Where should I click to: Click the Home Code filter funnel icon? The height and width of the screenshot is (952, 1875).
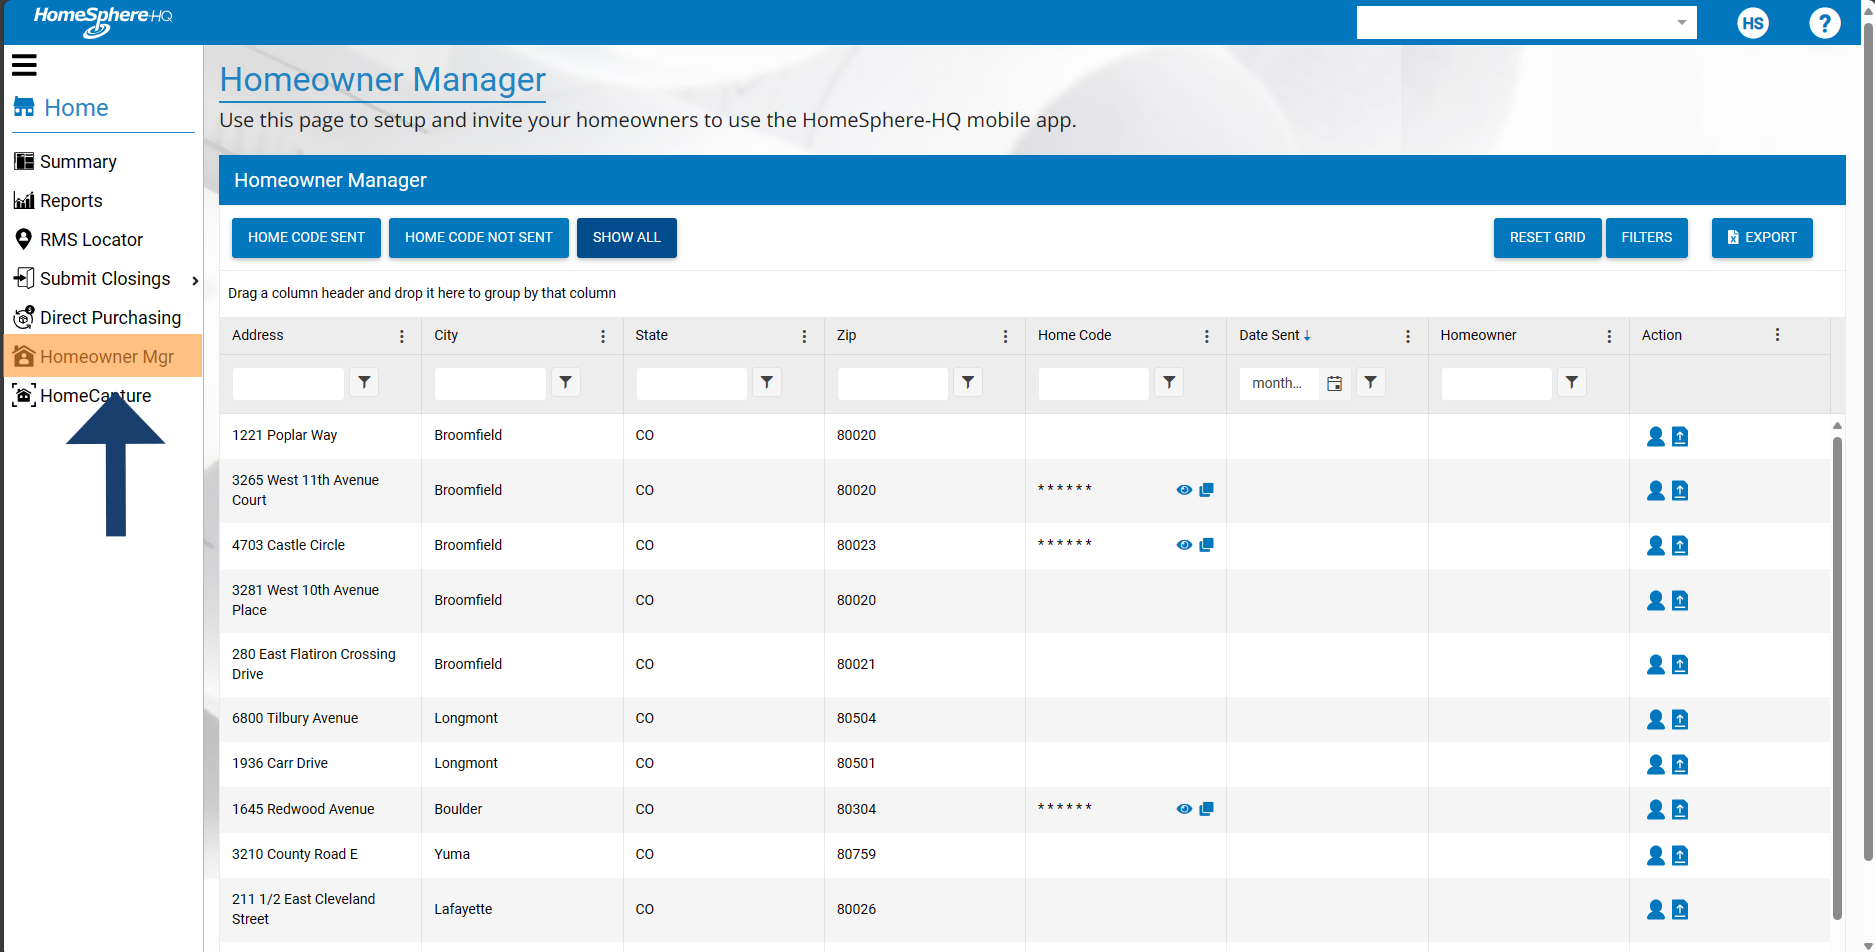click(1169, 382)
